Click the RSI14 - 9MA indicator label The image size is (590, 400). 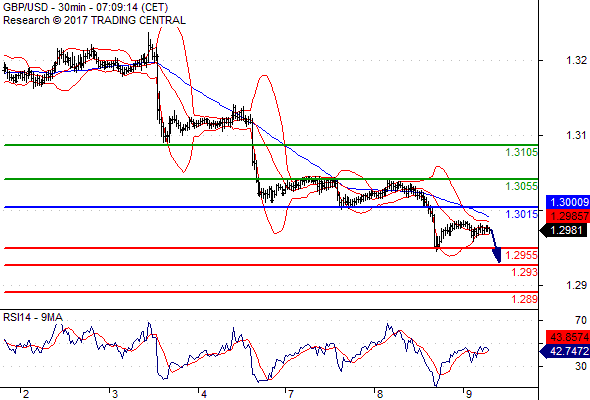tap(33, 318)
